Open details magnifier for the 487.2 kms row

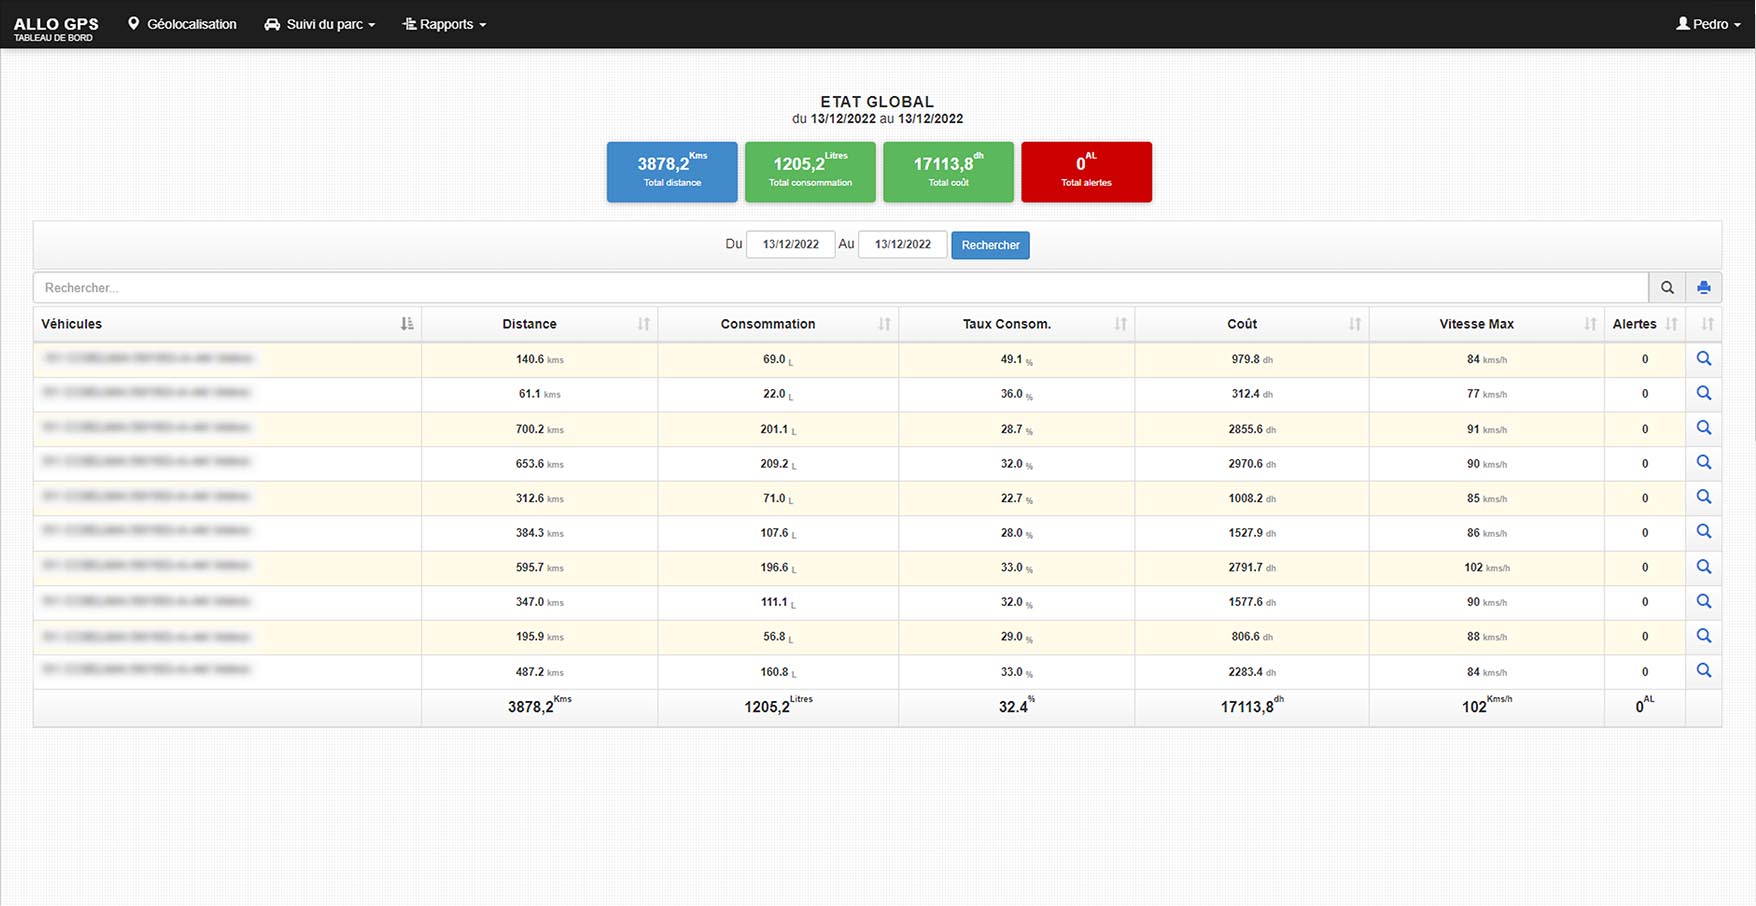coord(1704,671)
